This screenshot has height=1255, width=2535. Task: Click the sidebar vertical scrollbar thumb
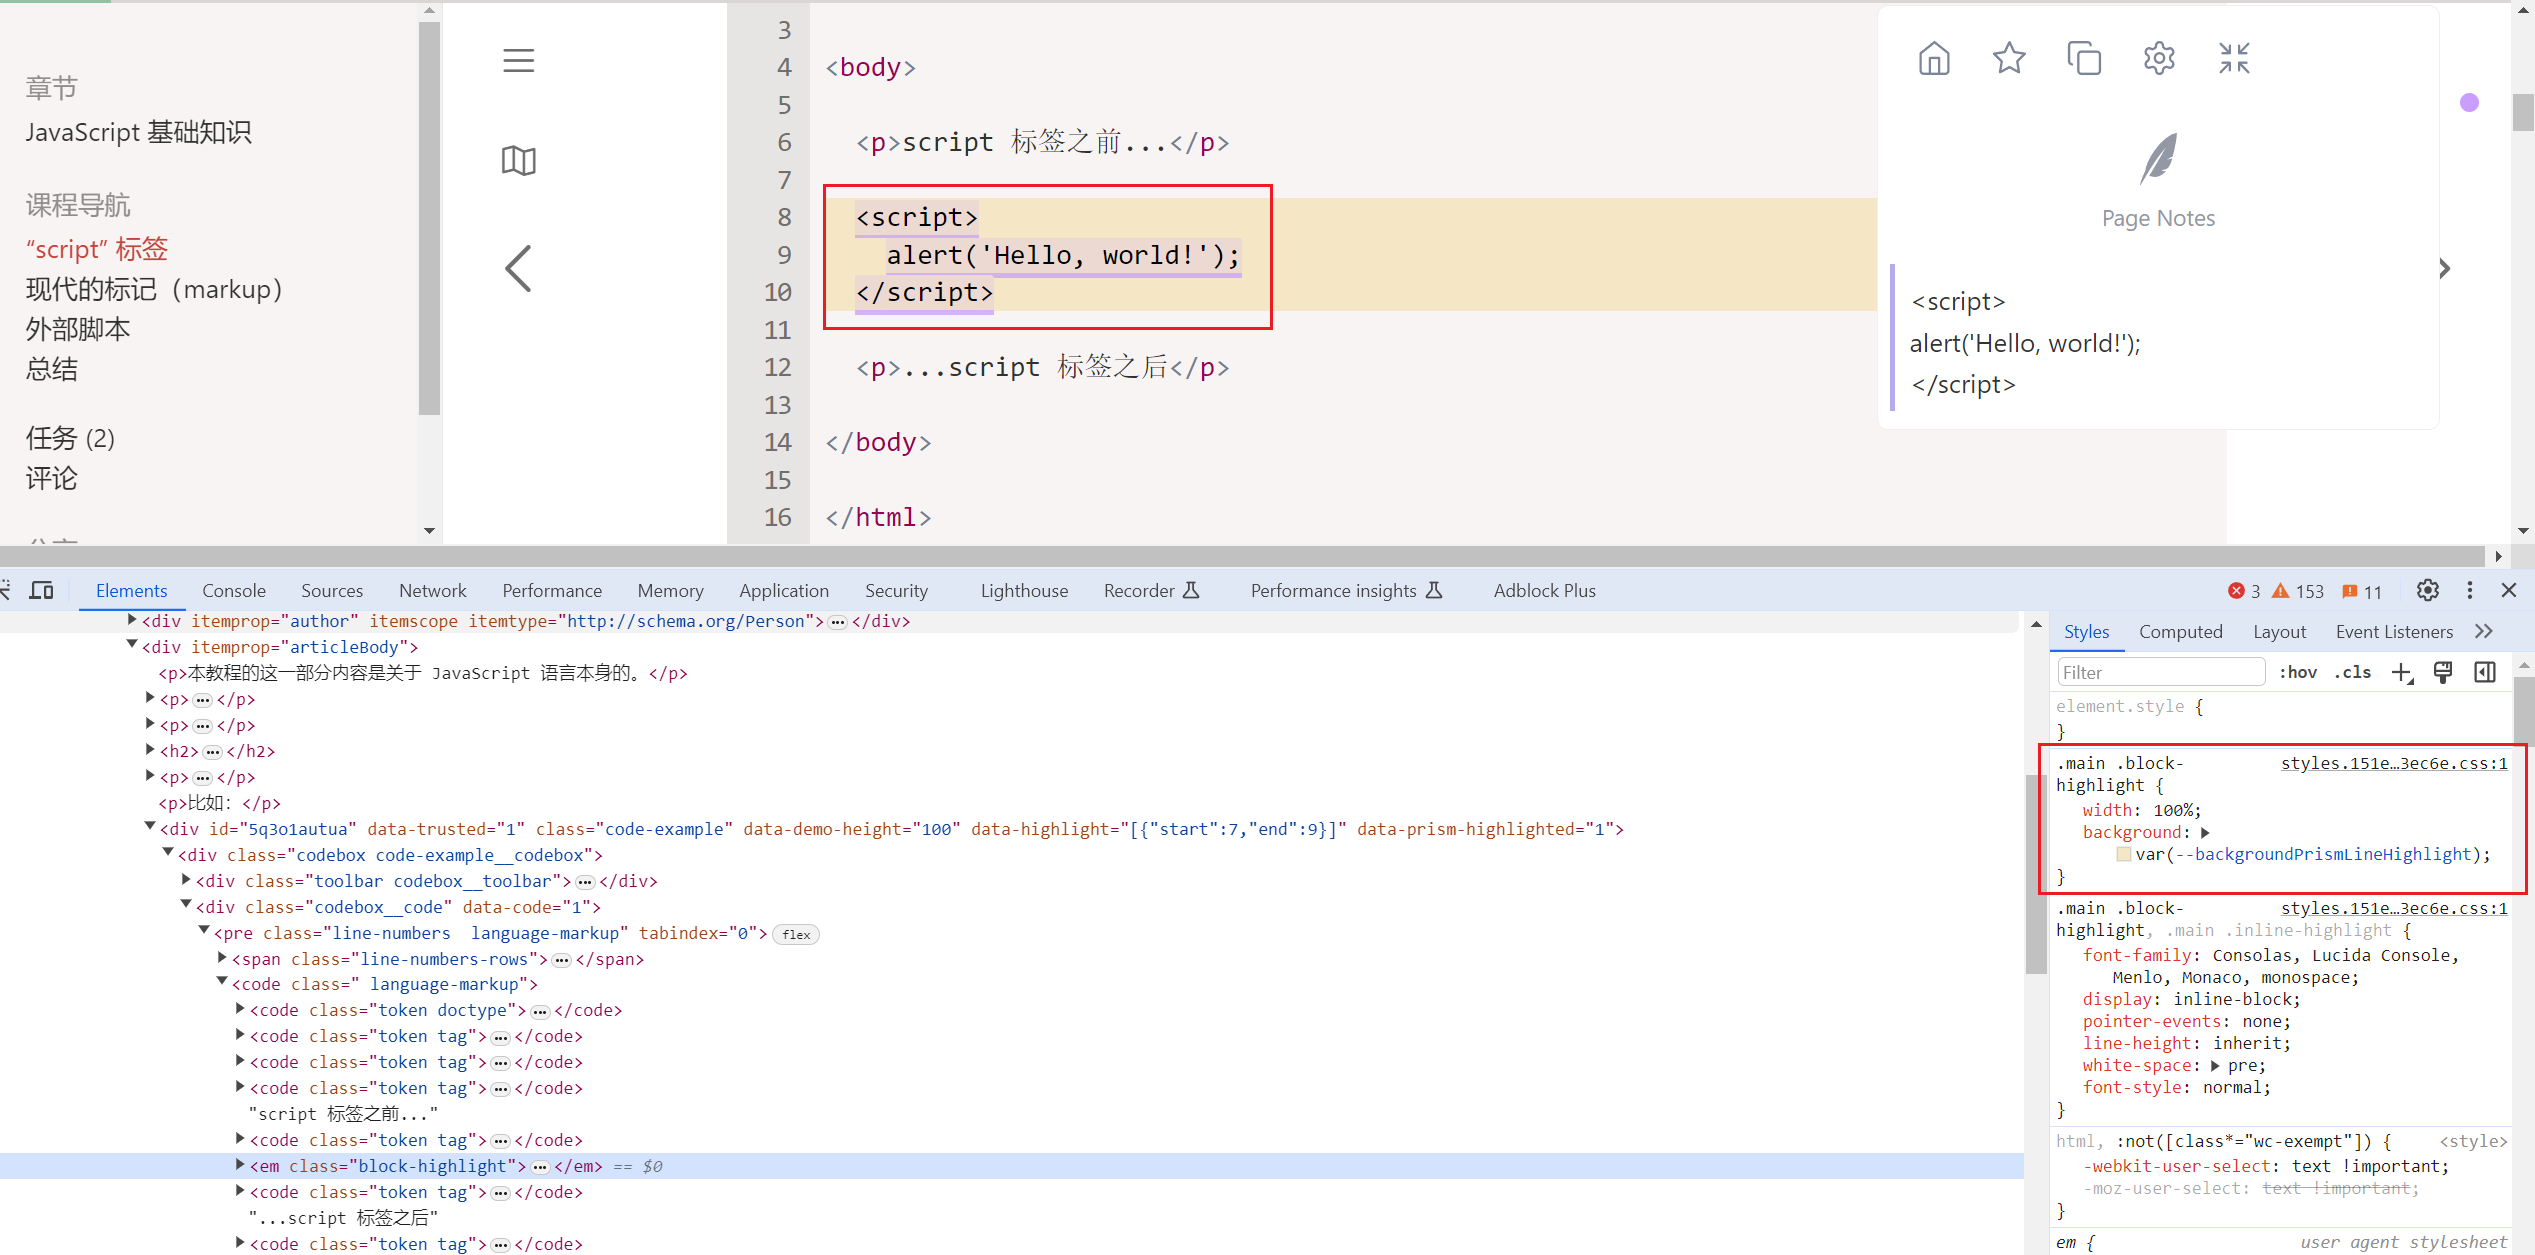[x=429, y=218]
